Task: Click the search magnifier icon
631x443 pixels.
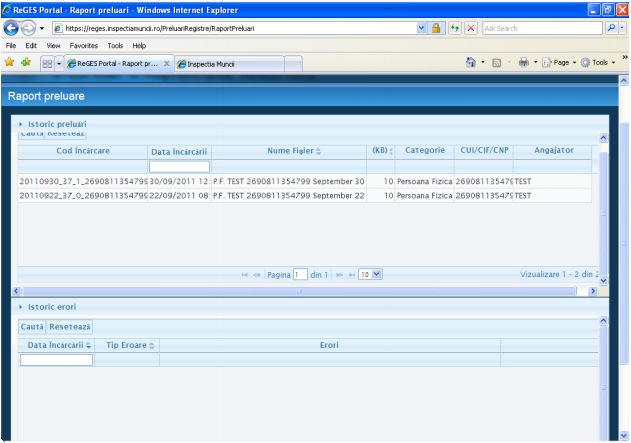Action: pos(611,28)
